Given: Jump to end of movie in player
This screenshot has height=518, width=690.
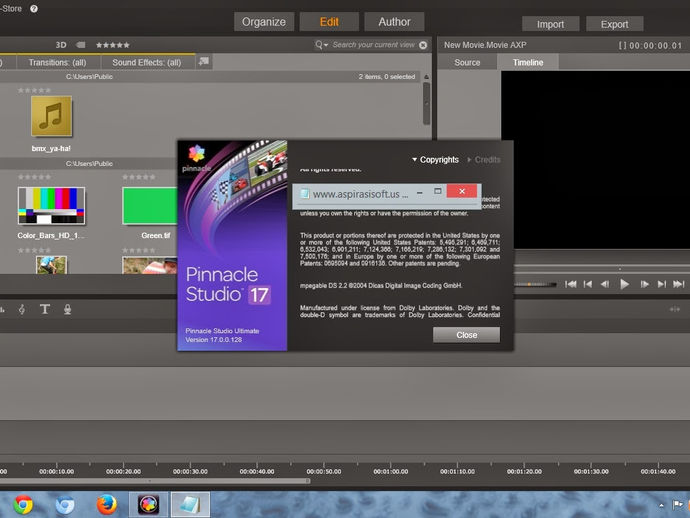Looking at the screenshot, I should click(679, 284).
